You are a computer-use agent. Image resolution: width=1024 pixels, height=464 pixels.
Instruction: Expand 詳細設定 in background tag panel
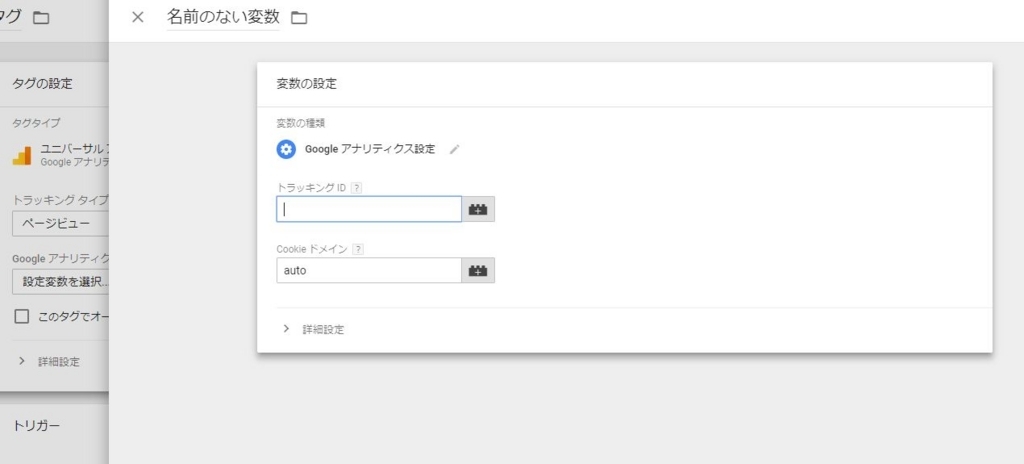[x=49, y=361]
